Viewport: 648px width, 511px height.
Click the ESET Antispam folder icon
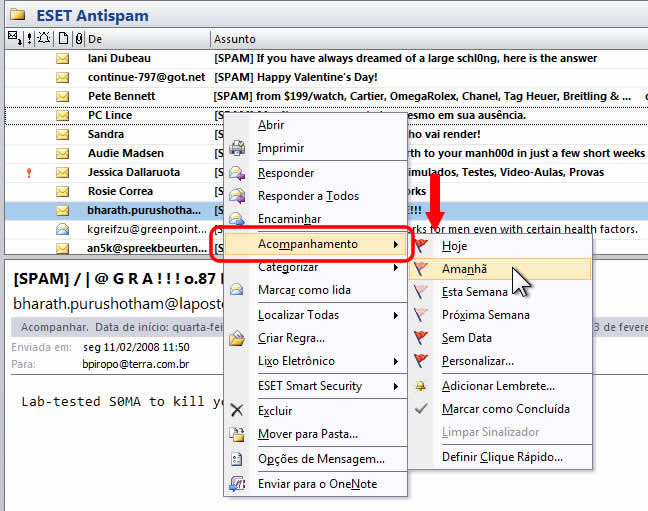(x=18, y=15)
